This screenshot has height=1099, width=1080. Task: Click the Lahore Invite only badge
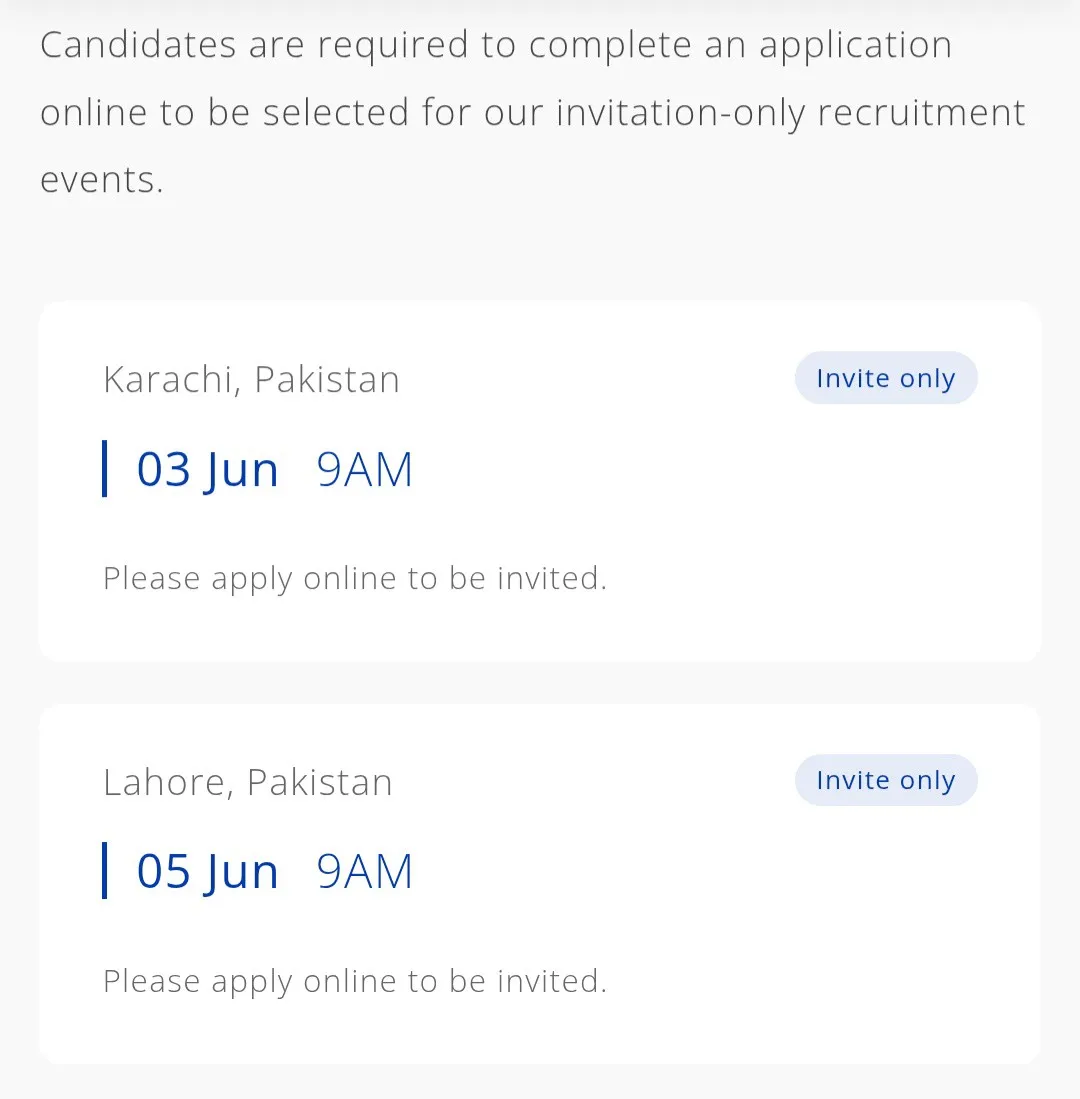pyautogui.click(x=886, y=780)
